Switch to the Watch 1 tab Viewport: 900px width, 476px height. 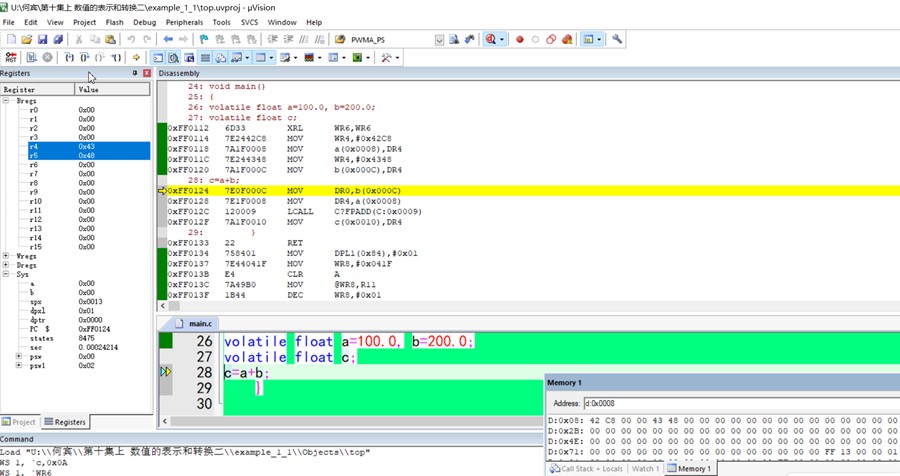[x=644, y=468]
